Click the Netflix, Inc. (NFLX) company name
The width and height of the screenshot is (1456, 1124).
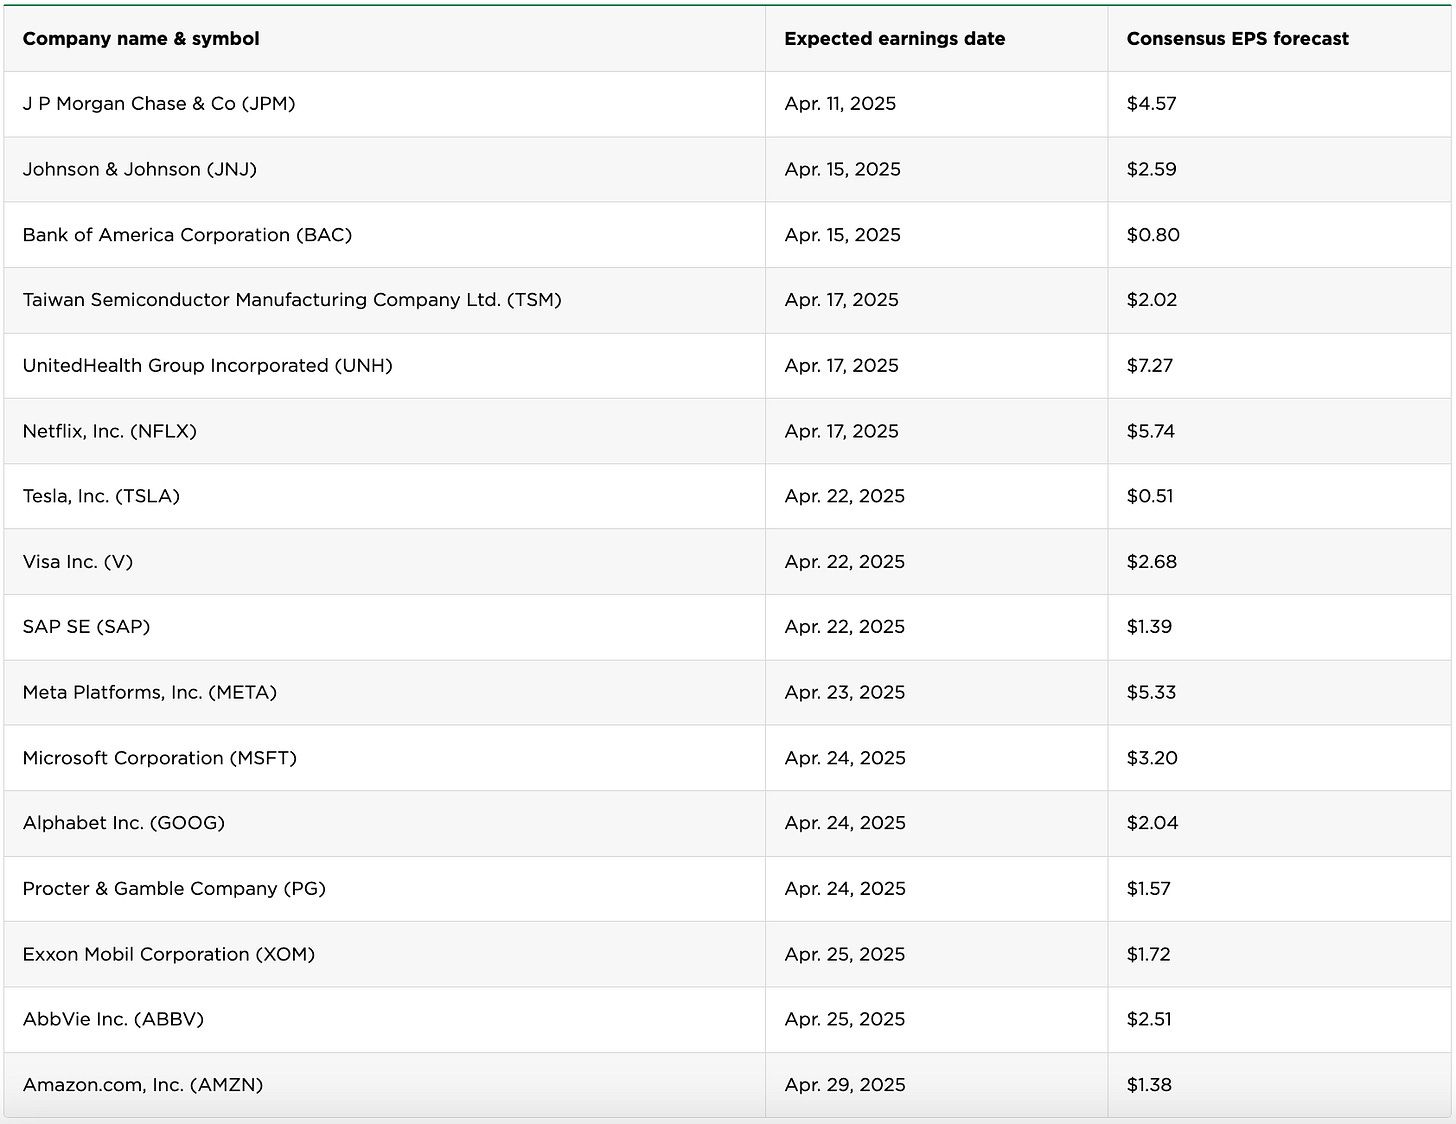[110, 431]
